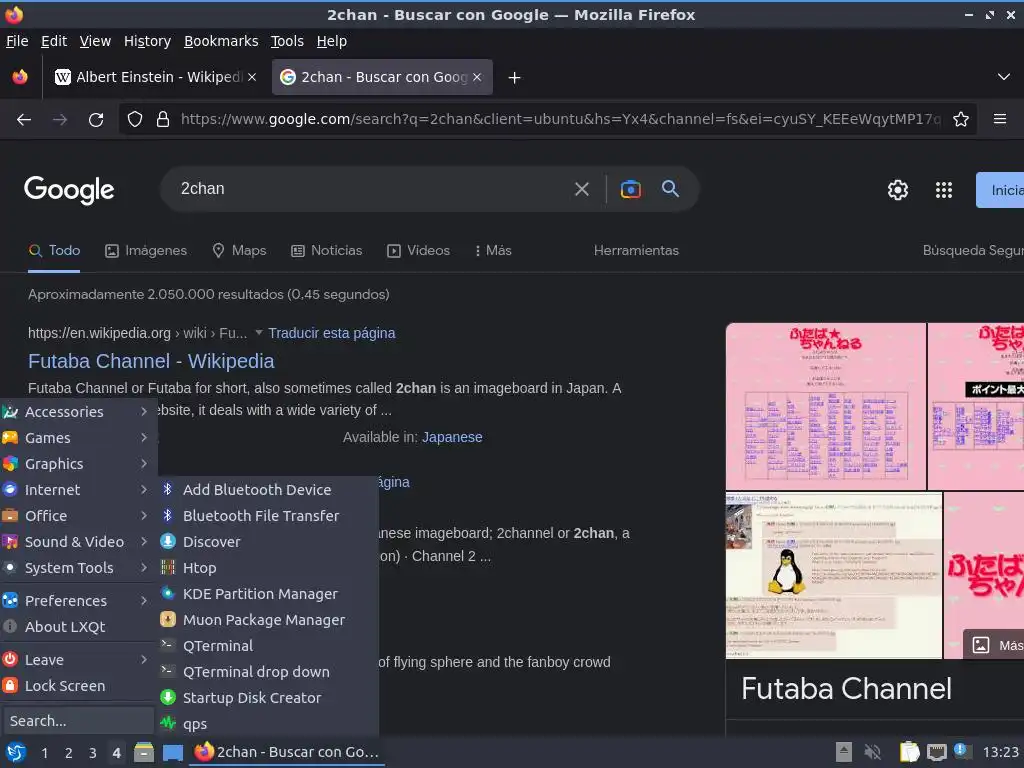
Task: Open Discover software center
Action: tap(269, 542)
